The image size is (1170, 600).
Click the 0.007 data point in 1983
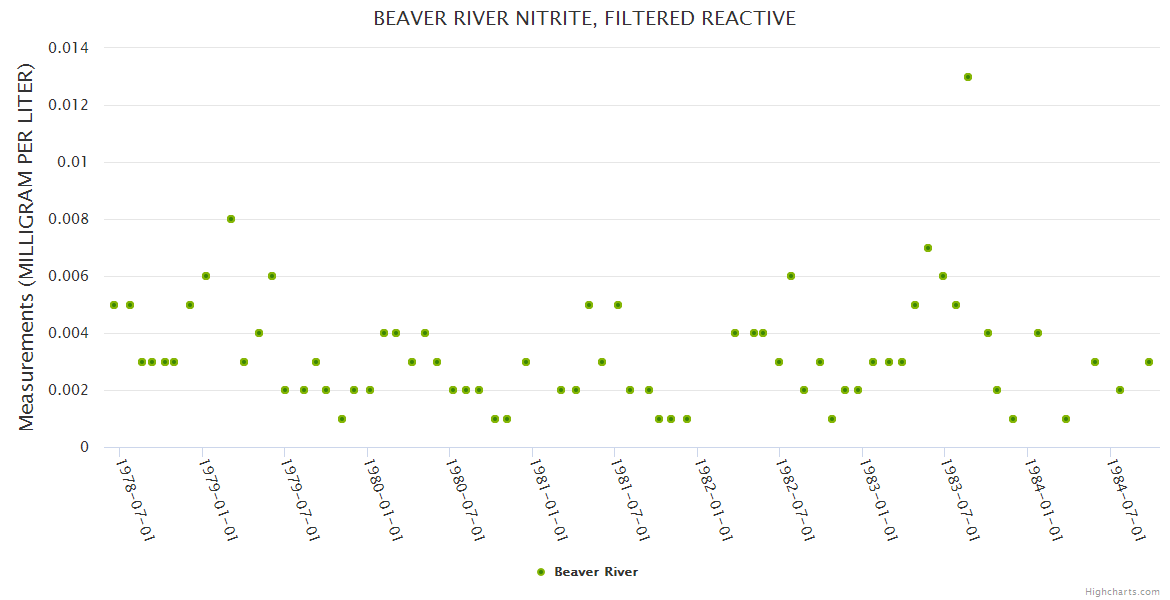click(x=928, y=248)
